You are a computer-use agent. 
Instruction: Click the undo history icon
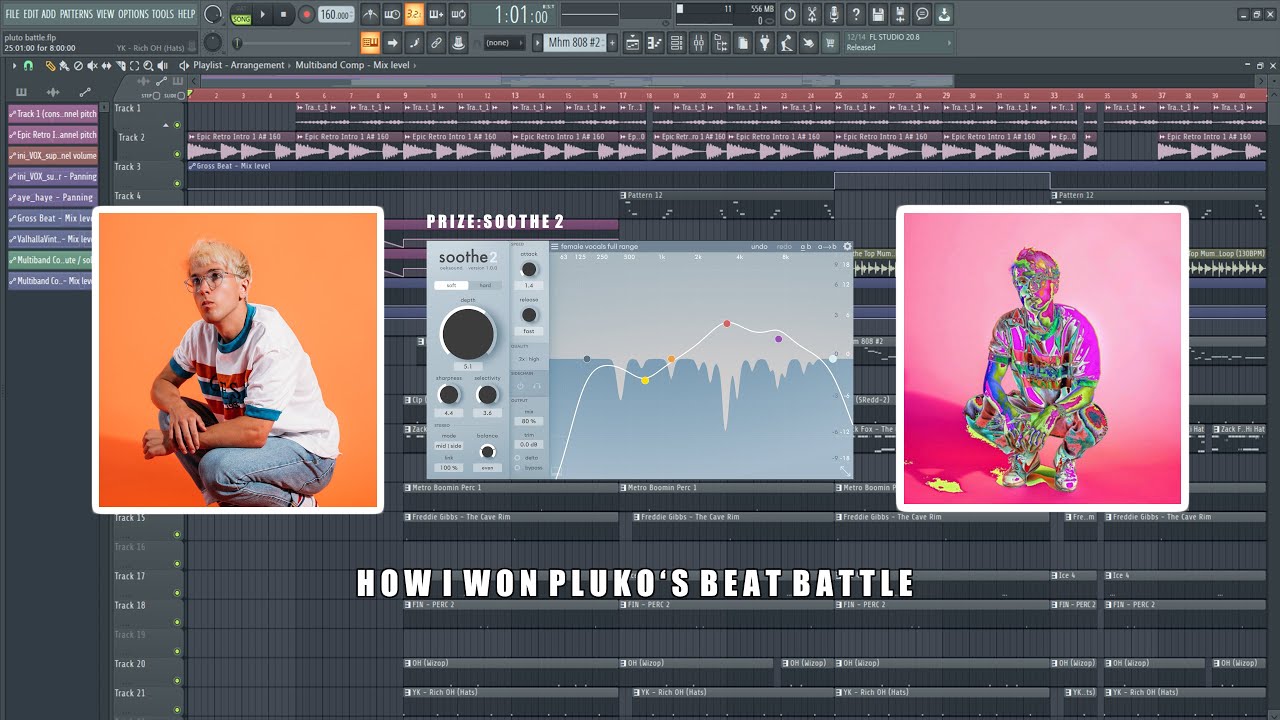[x=789, y=15]
